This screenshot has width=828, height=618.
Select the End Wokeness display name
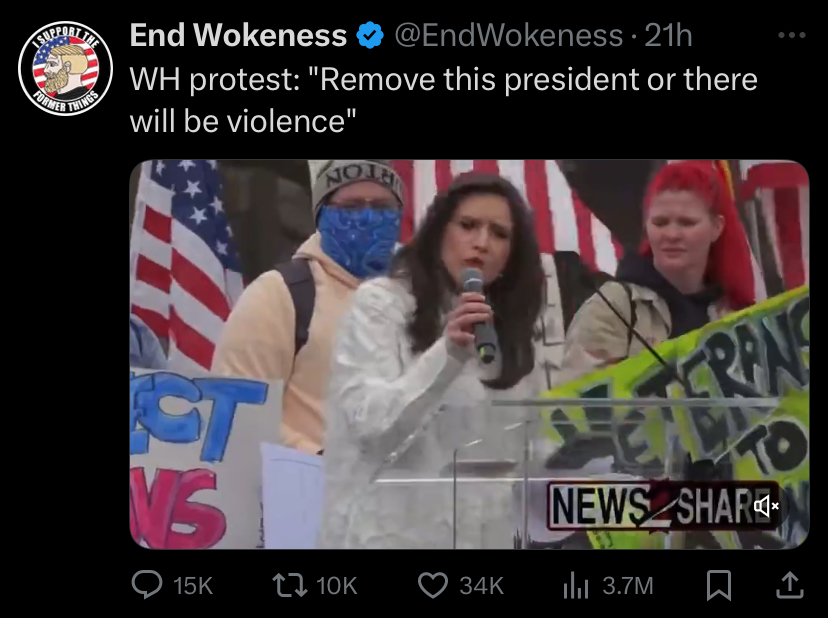(238, 35)
